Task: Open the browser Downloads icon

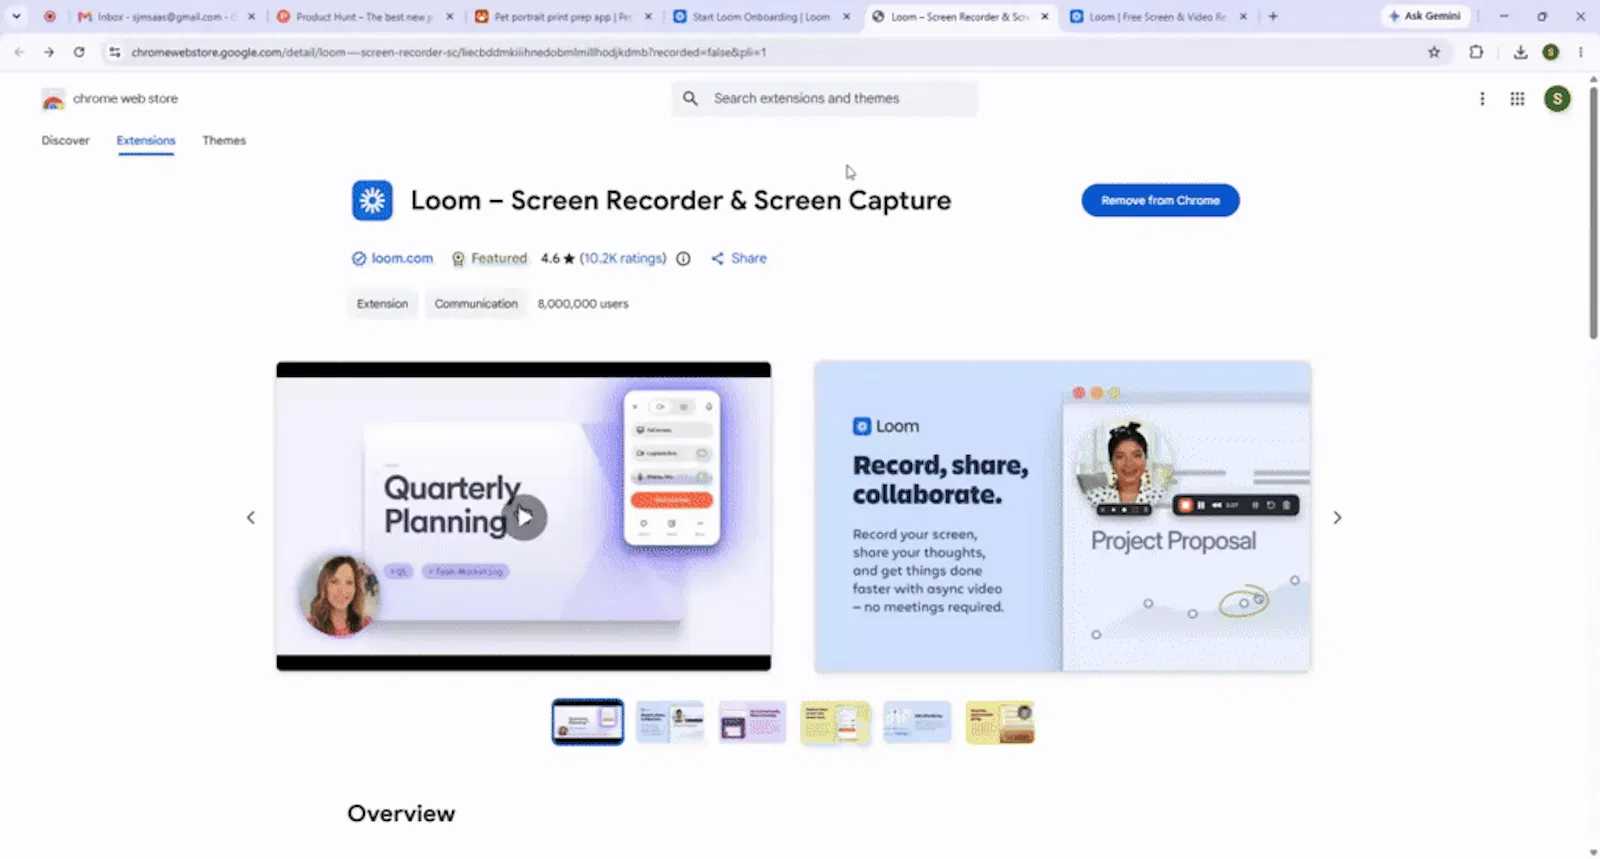Action: click(x=1520, y=52)
